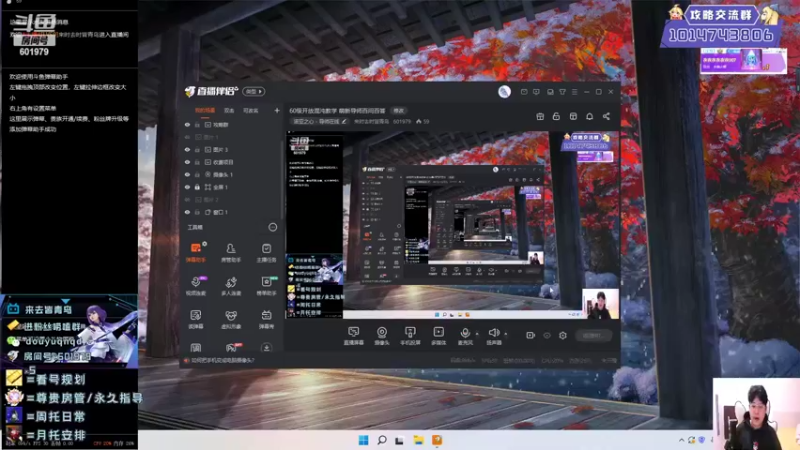Image resolution: width=800 pixels, height=450 pixels.
Task: Hide the 摄像头 1 layer
Action: [x=187, y=174]
